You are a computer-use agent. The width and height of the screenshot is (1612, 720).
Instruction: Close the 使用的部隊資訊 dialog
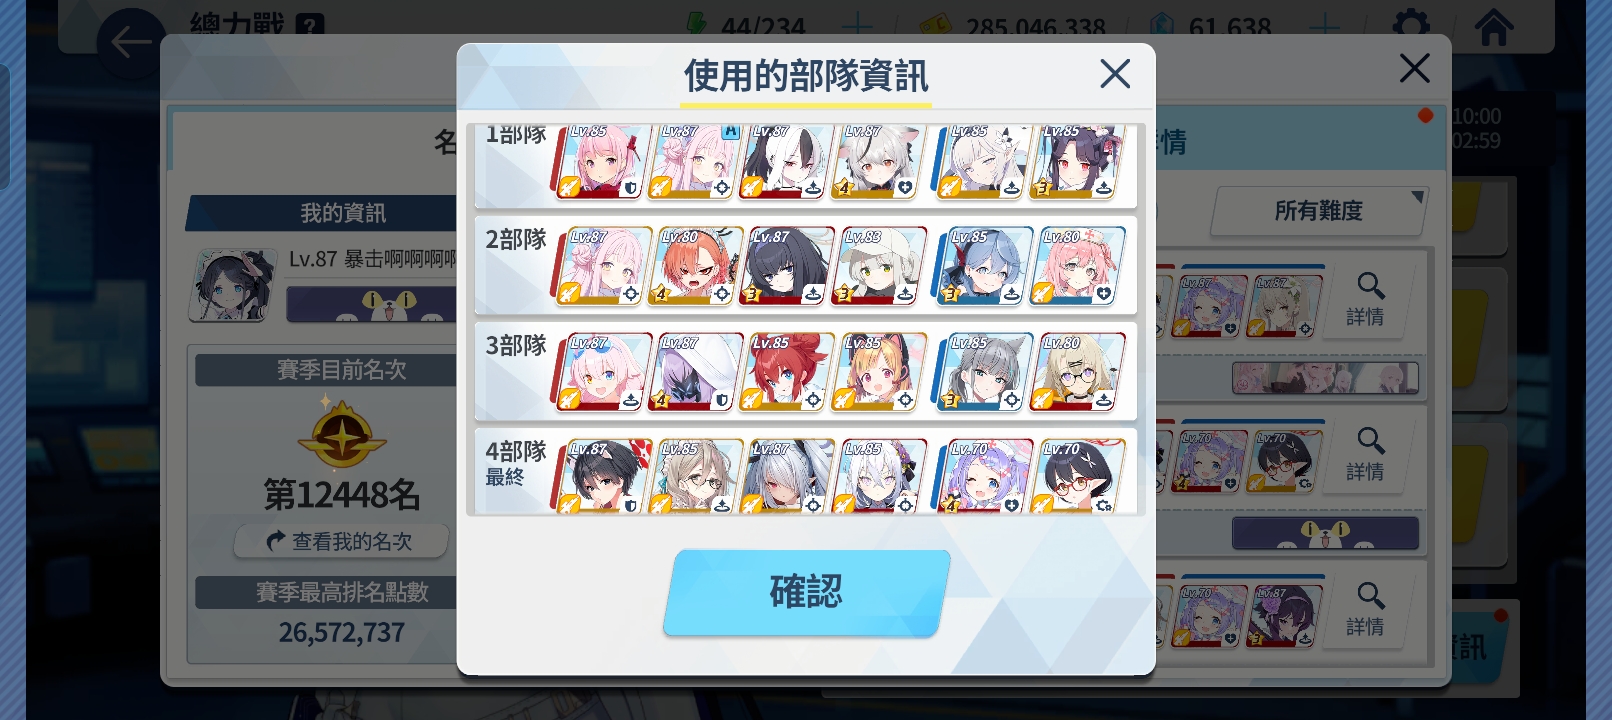point(1114,73)
